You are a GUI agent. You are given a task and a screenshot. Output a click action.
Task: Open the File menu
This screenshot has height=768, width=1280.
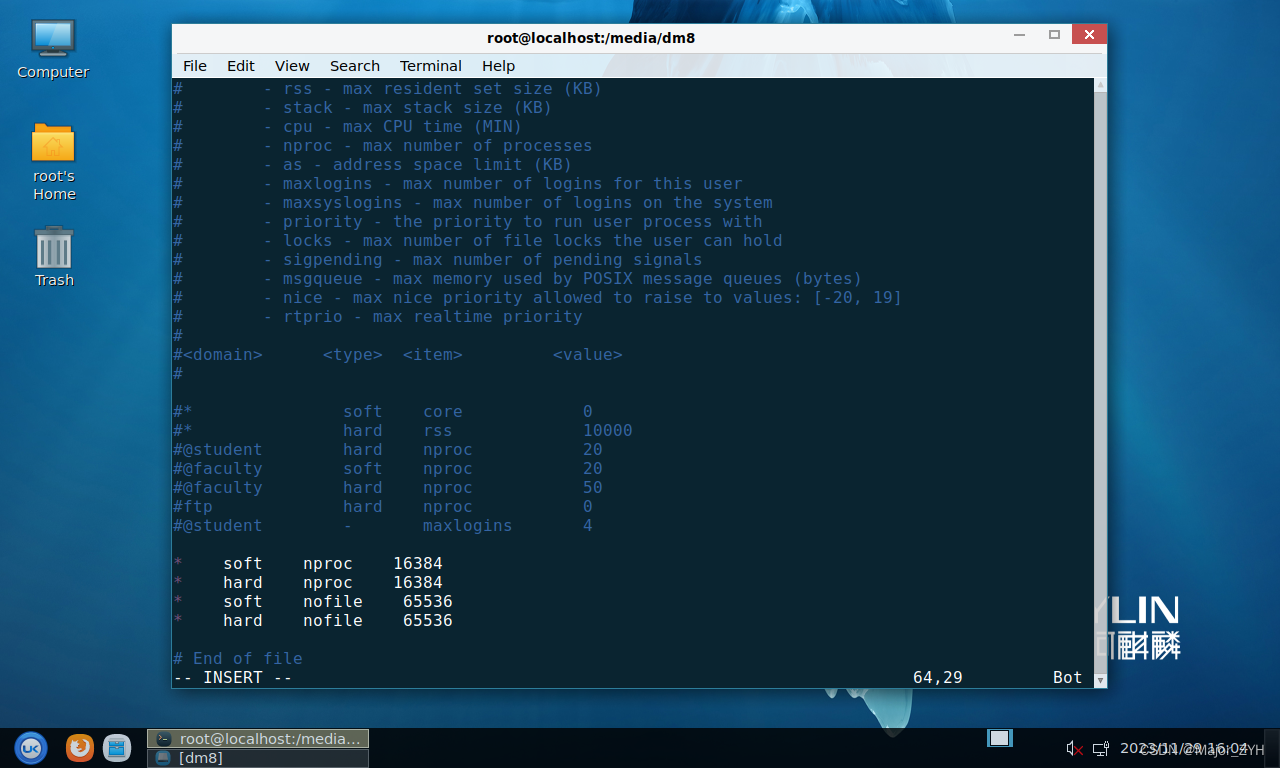coord(195,66)
